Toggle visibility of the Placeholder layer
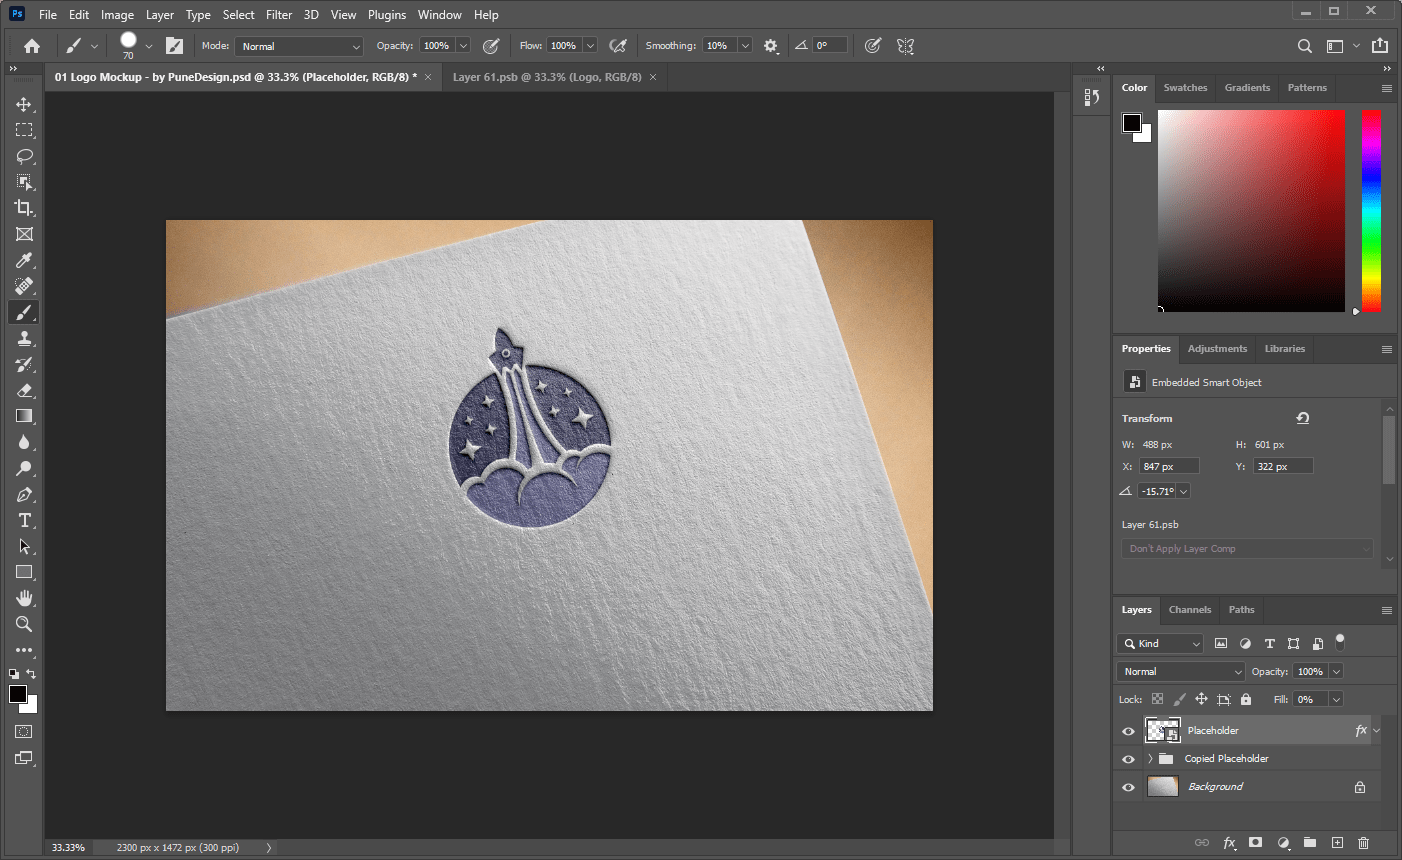The image size is (1402, 860). [x=1128, y=730]
